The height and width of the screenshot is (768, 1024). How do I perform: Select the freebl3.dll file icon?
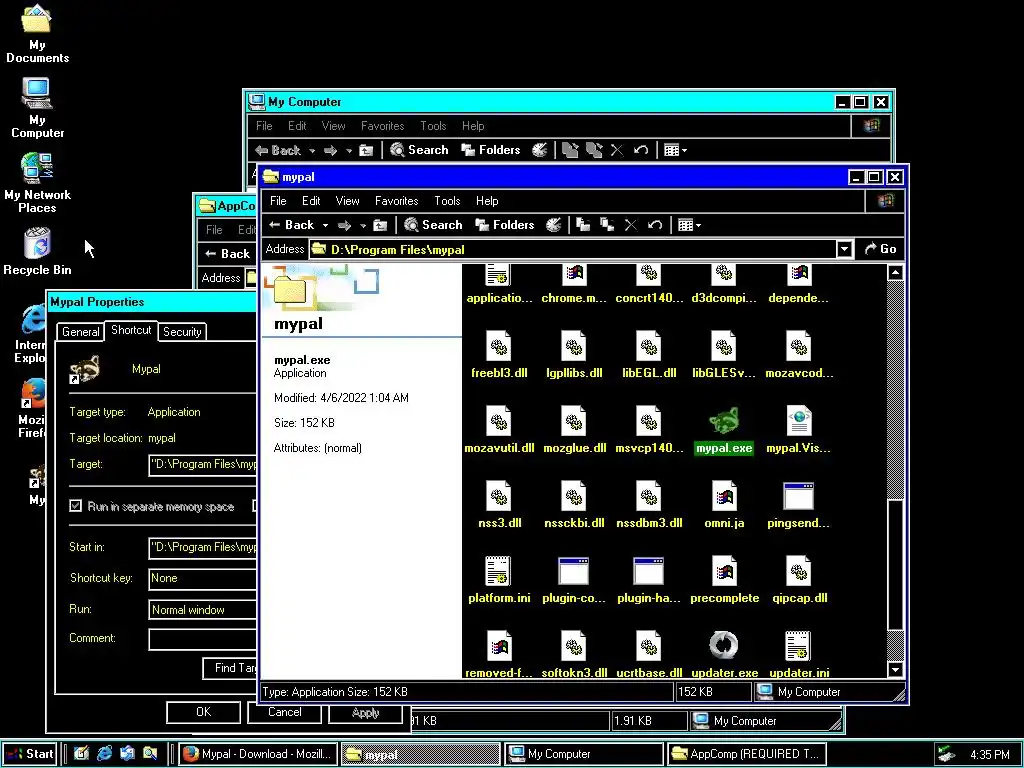pos(499,346)
